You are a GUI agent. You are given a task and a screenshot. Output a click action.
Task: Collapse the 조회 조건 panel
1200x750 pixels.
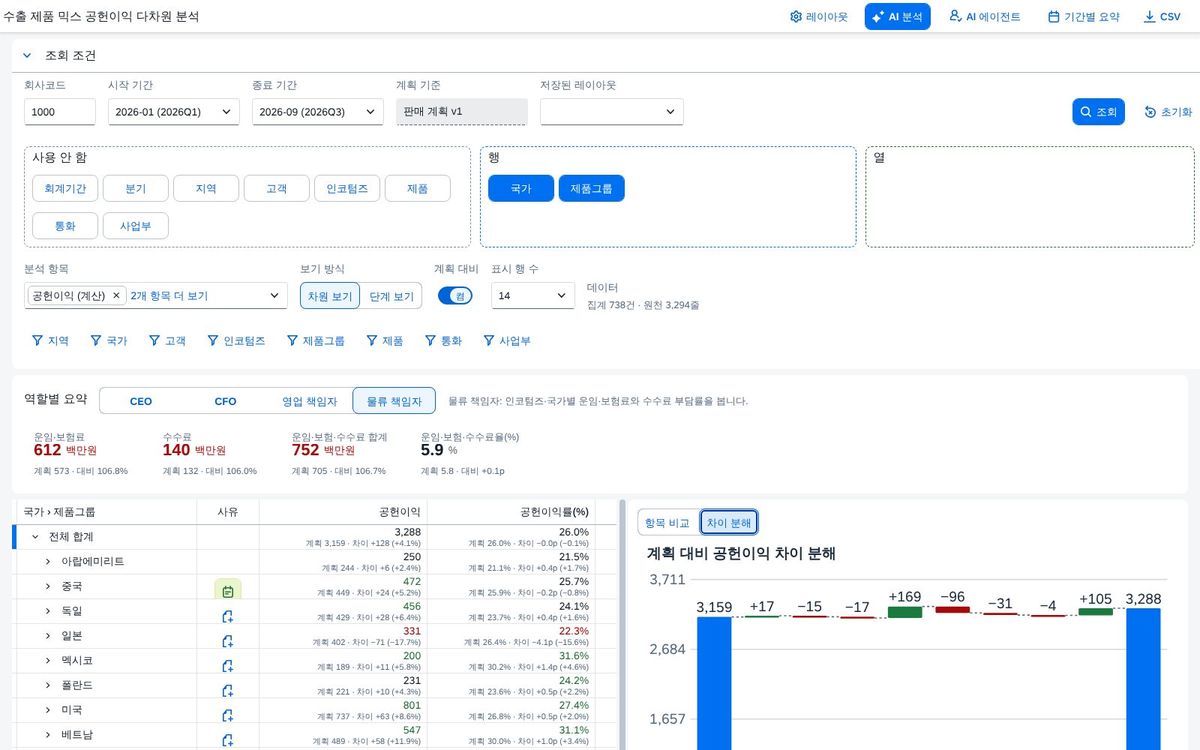click(27, 55)
